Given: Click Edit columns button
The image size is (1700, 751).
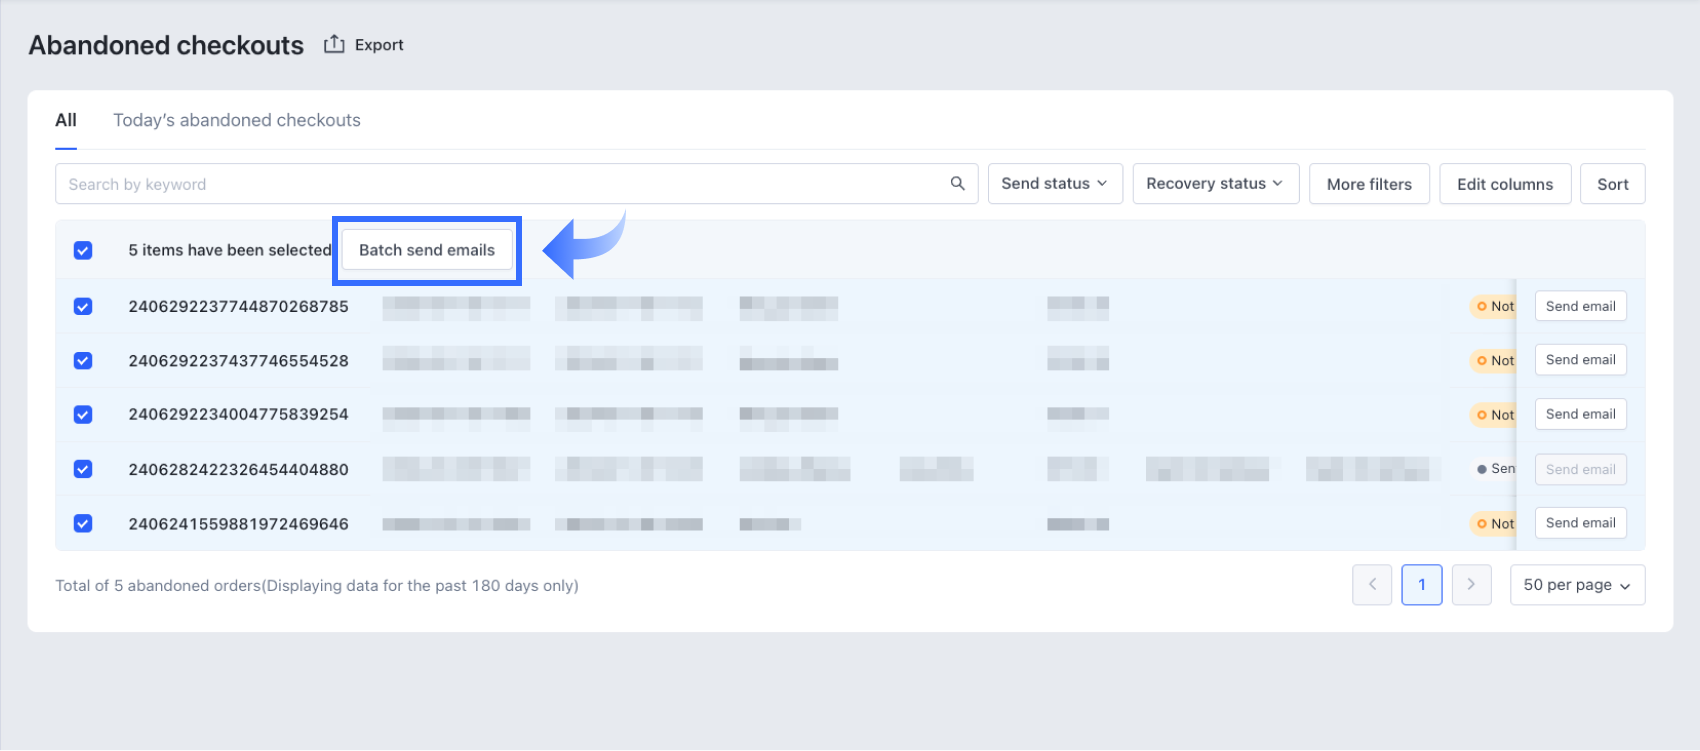Looking at the screenshot, I should coord(1505,184).
